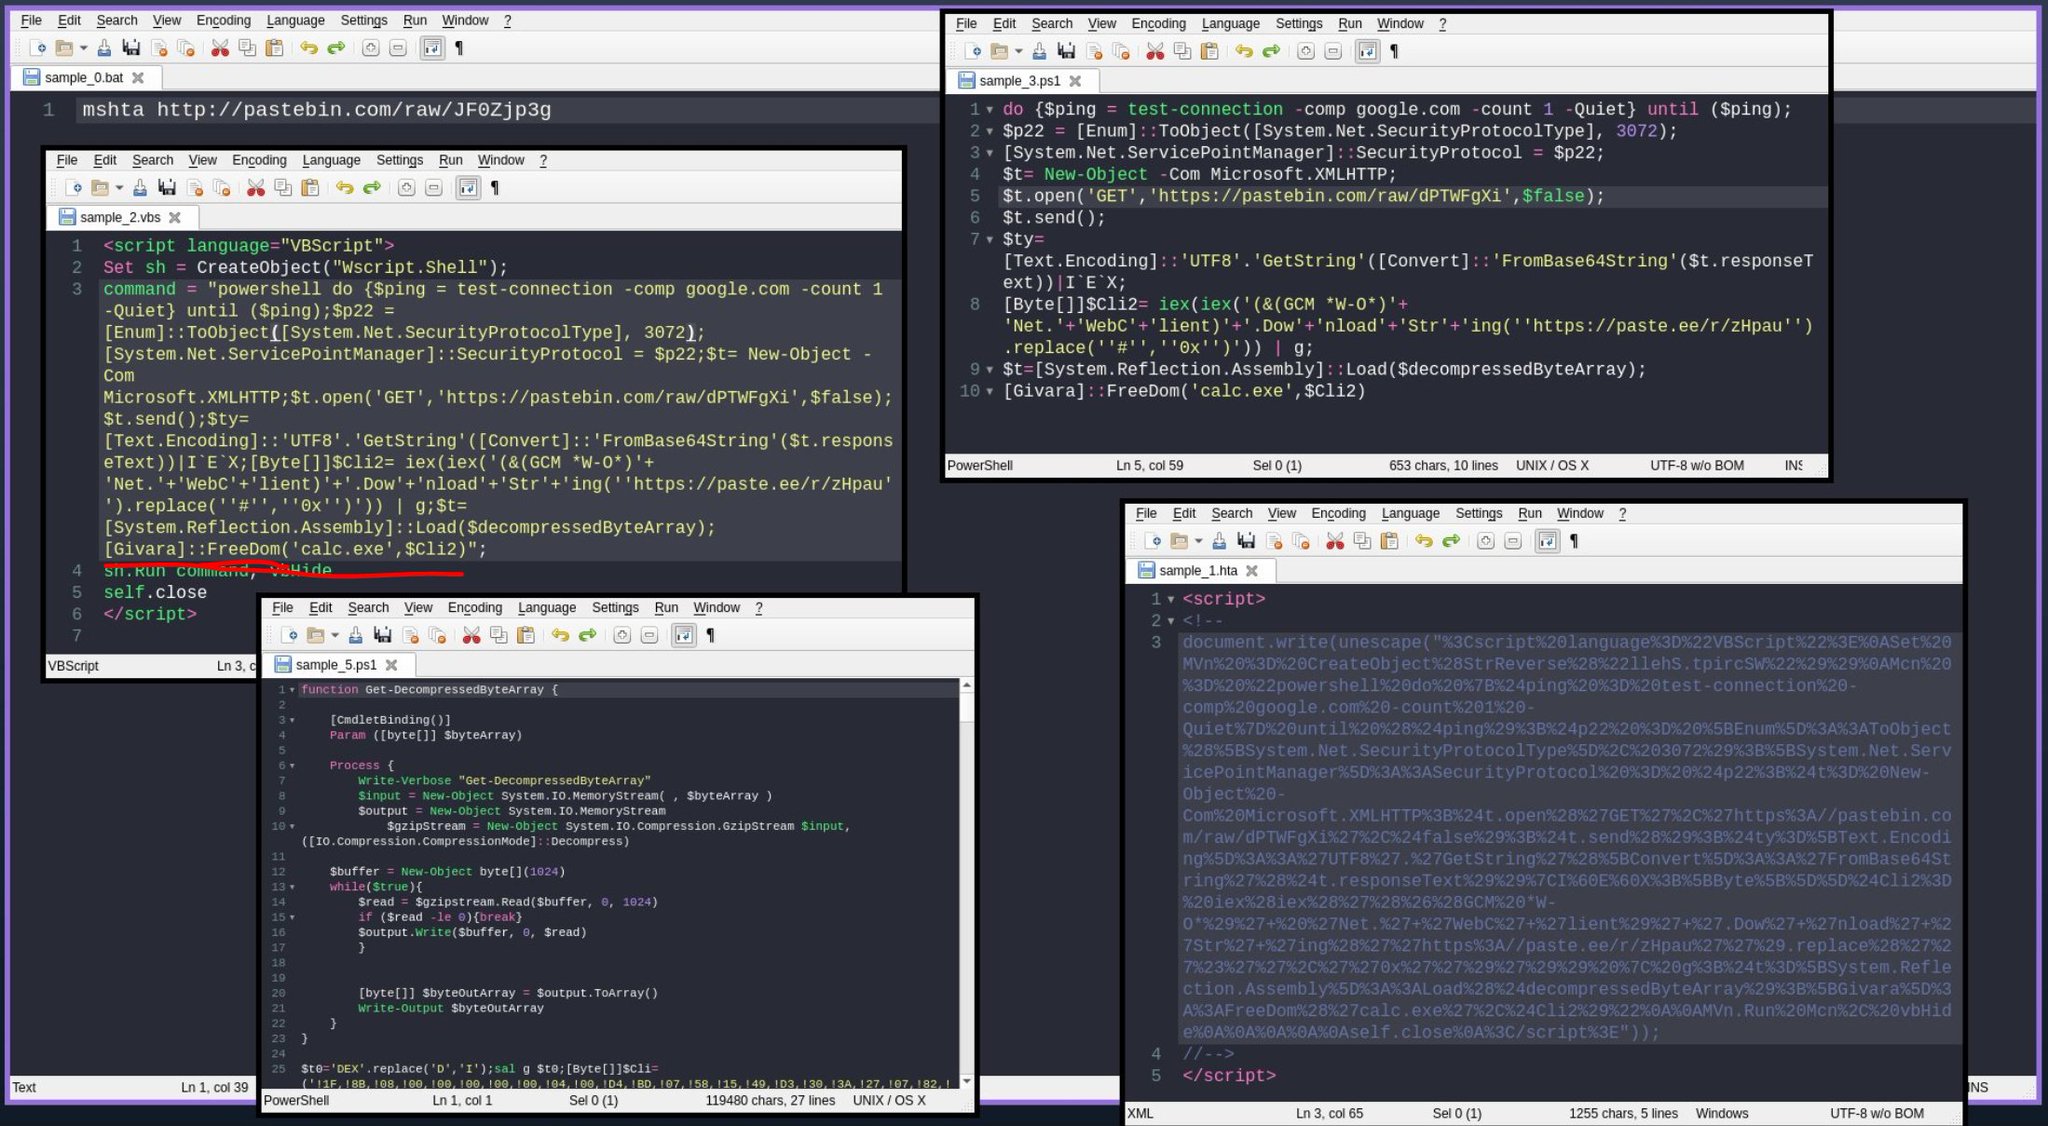
Task: Collapse fold marker on line 1 of sample_1.hta
Action: 1171,600
